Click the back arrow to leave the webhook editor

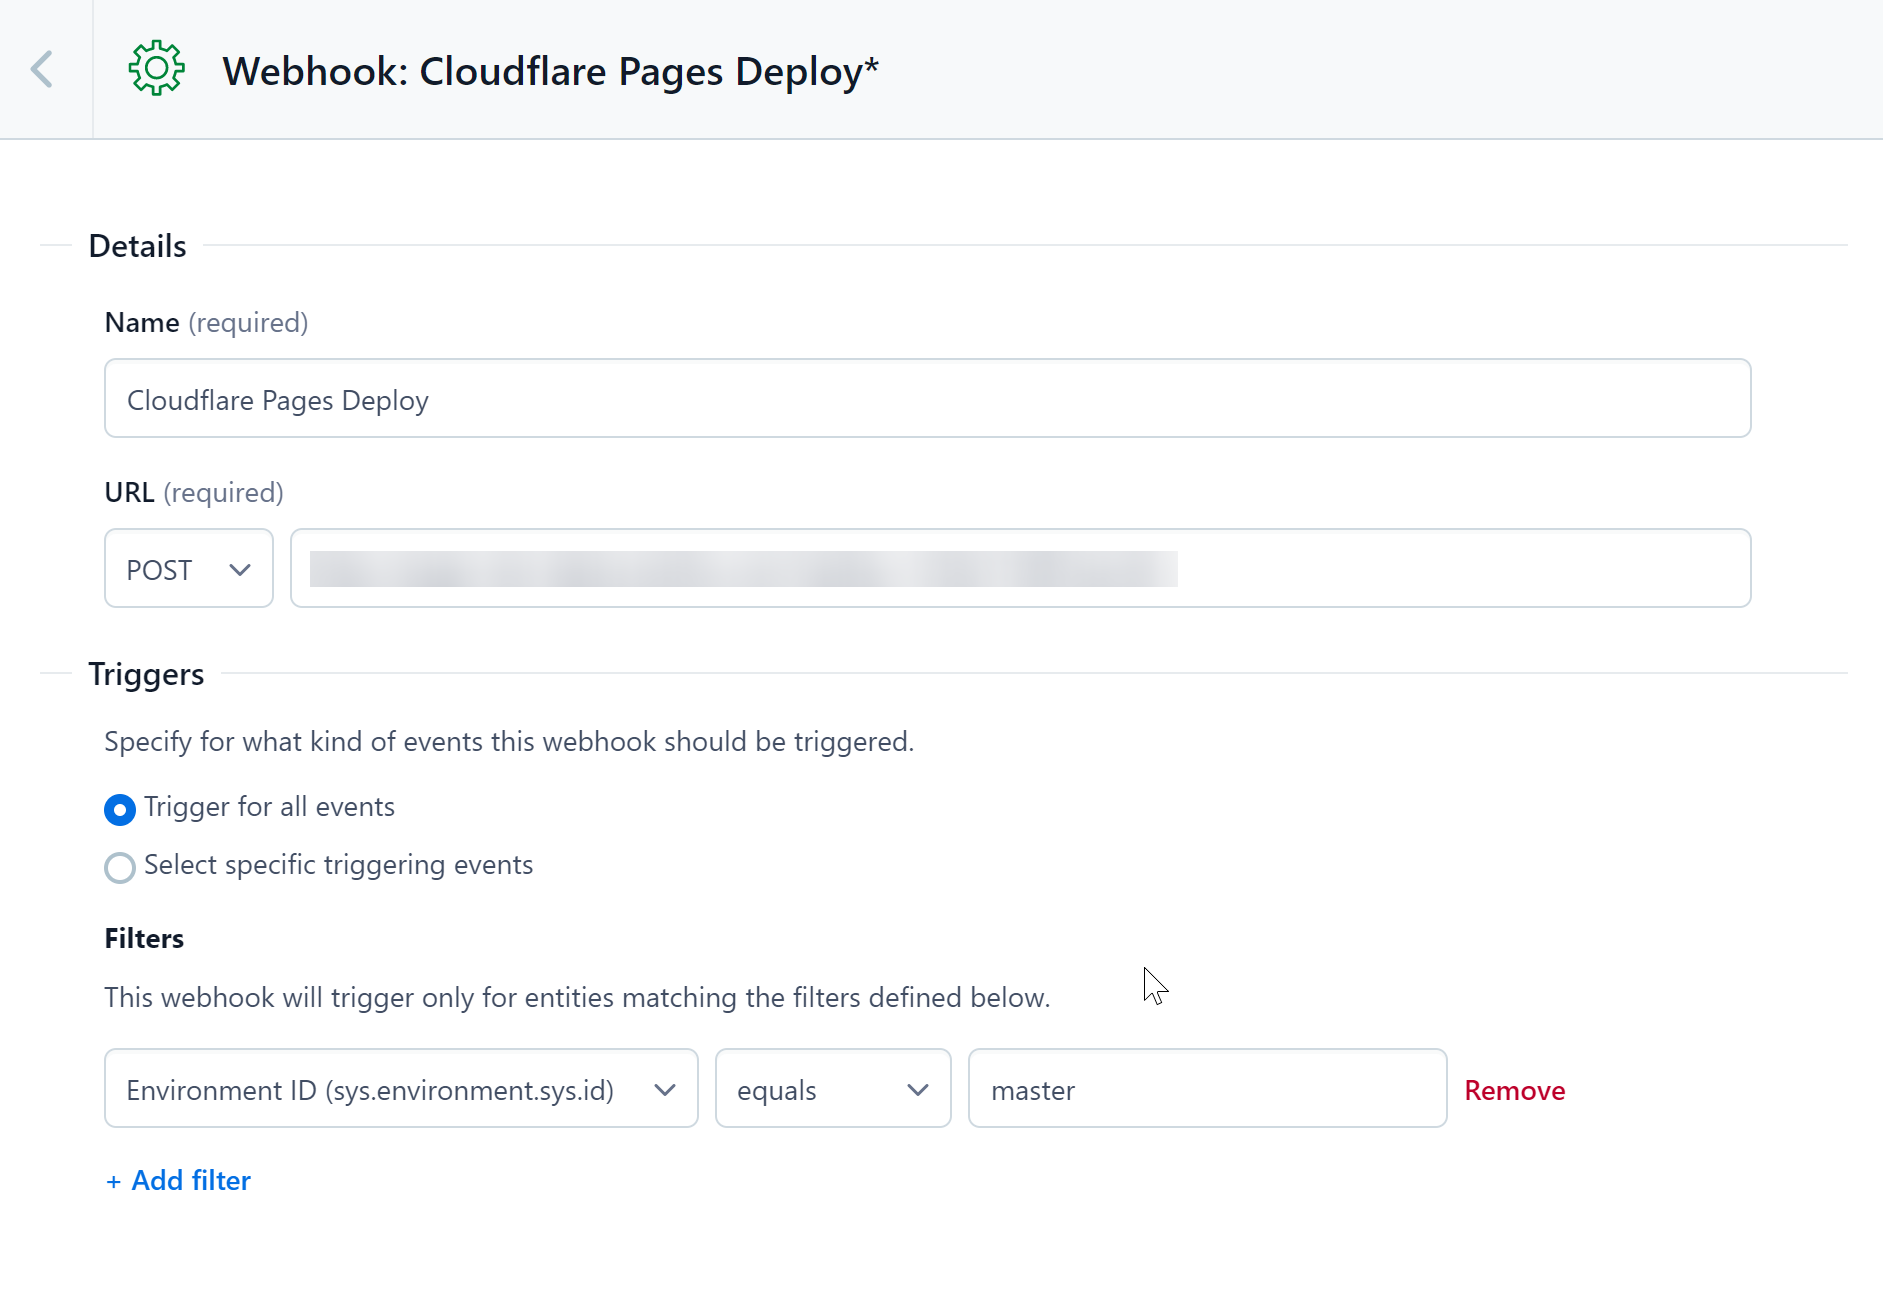(42, 68)
